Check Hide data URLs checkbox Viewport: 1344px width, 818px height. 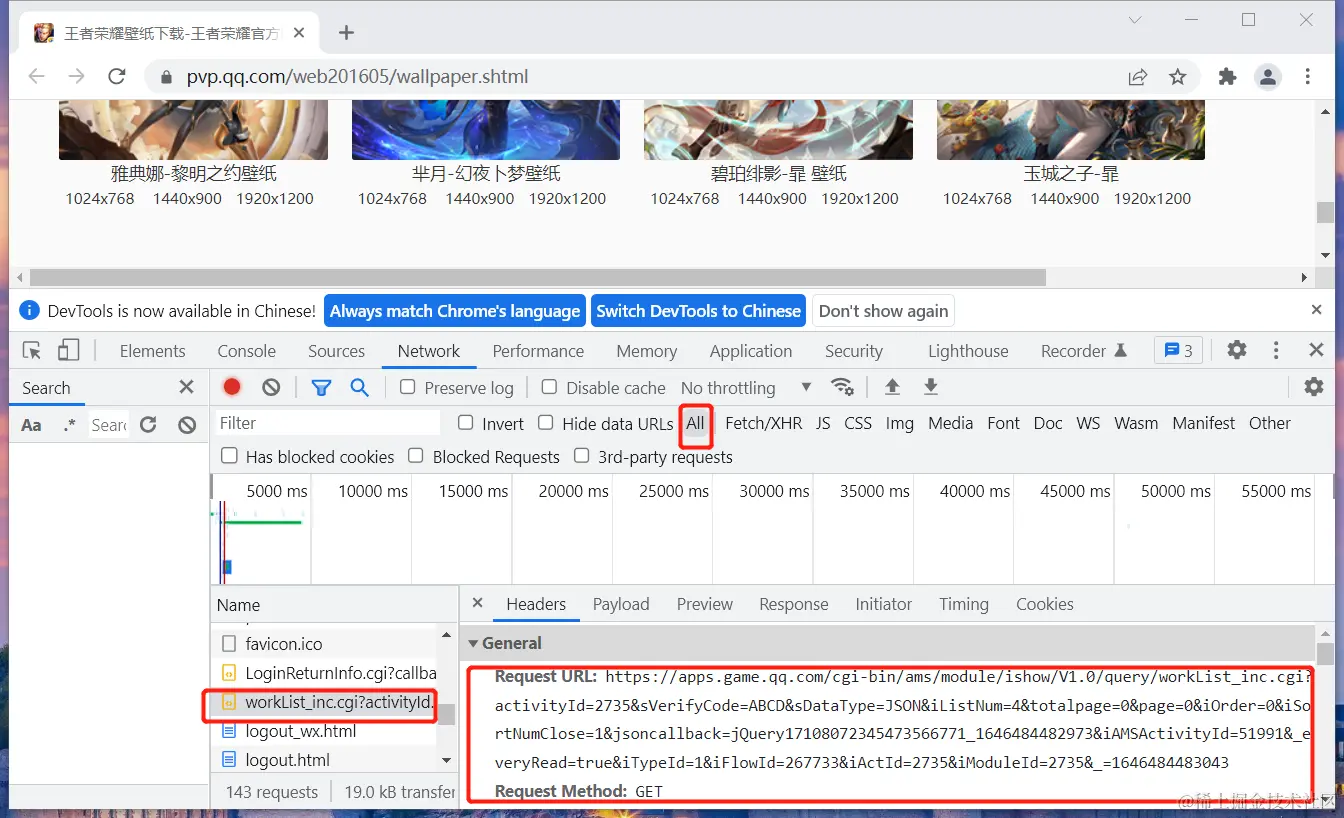pos(545,423)
